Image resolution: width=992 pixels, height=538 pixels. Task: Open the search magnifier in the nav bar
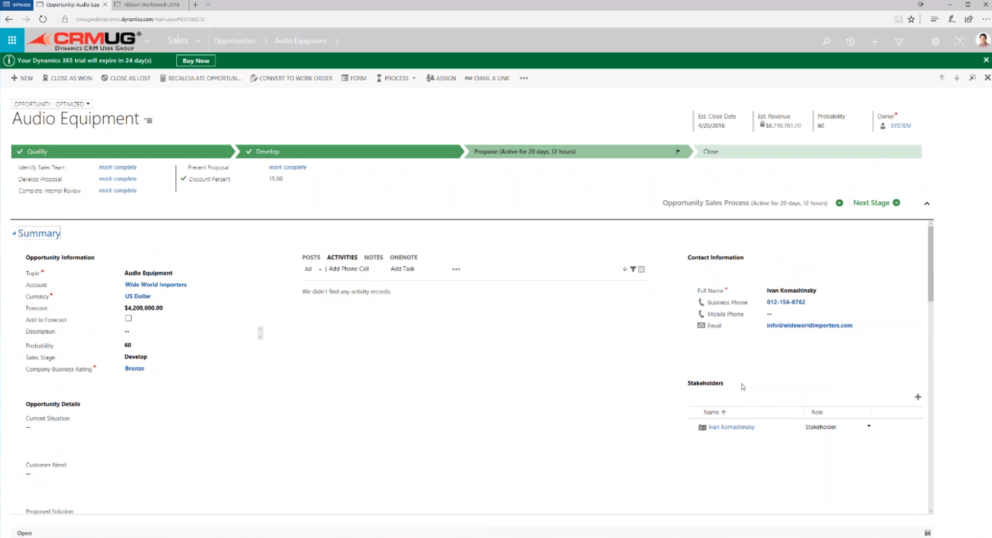click(x=826, y=41)
